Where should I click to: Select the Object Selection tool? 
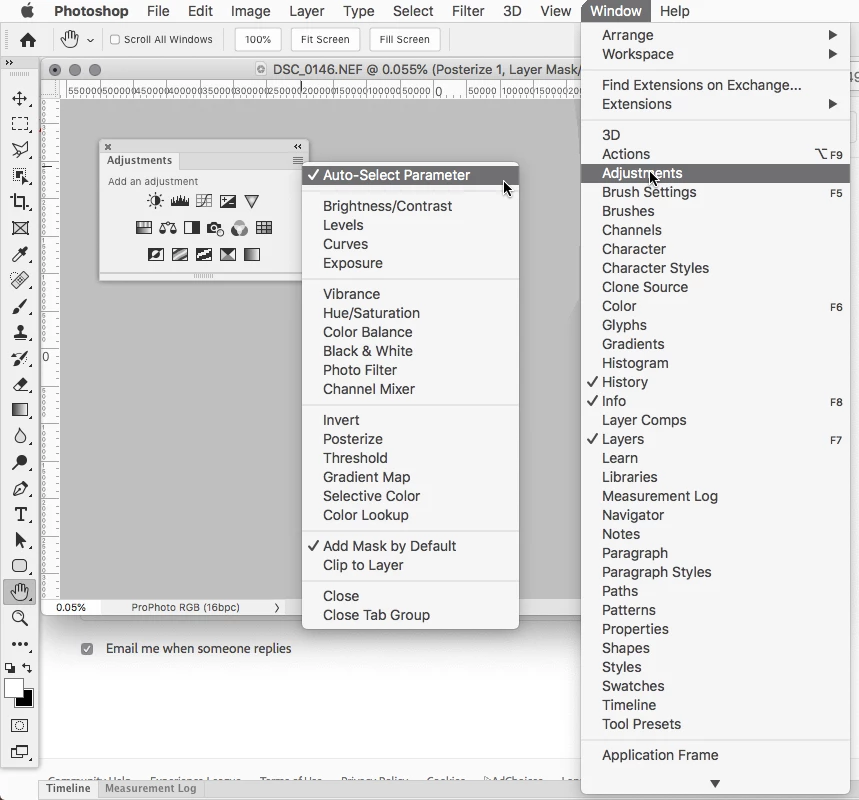(20, 176)
